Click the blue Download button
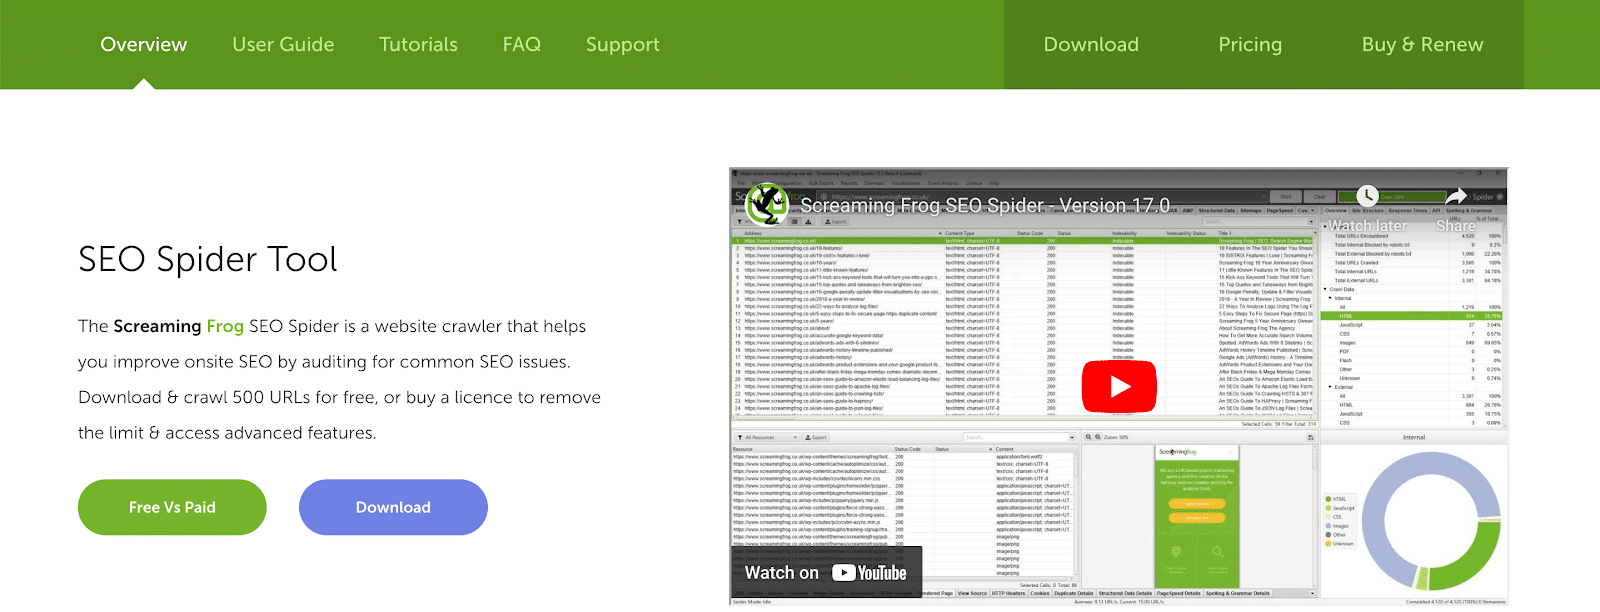This screenshot has height=612, width=1600. pos(393,507)
